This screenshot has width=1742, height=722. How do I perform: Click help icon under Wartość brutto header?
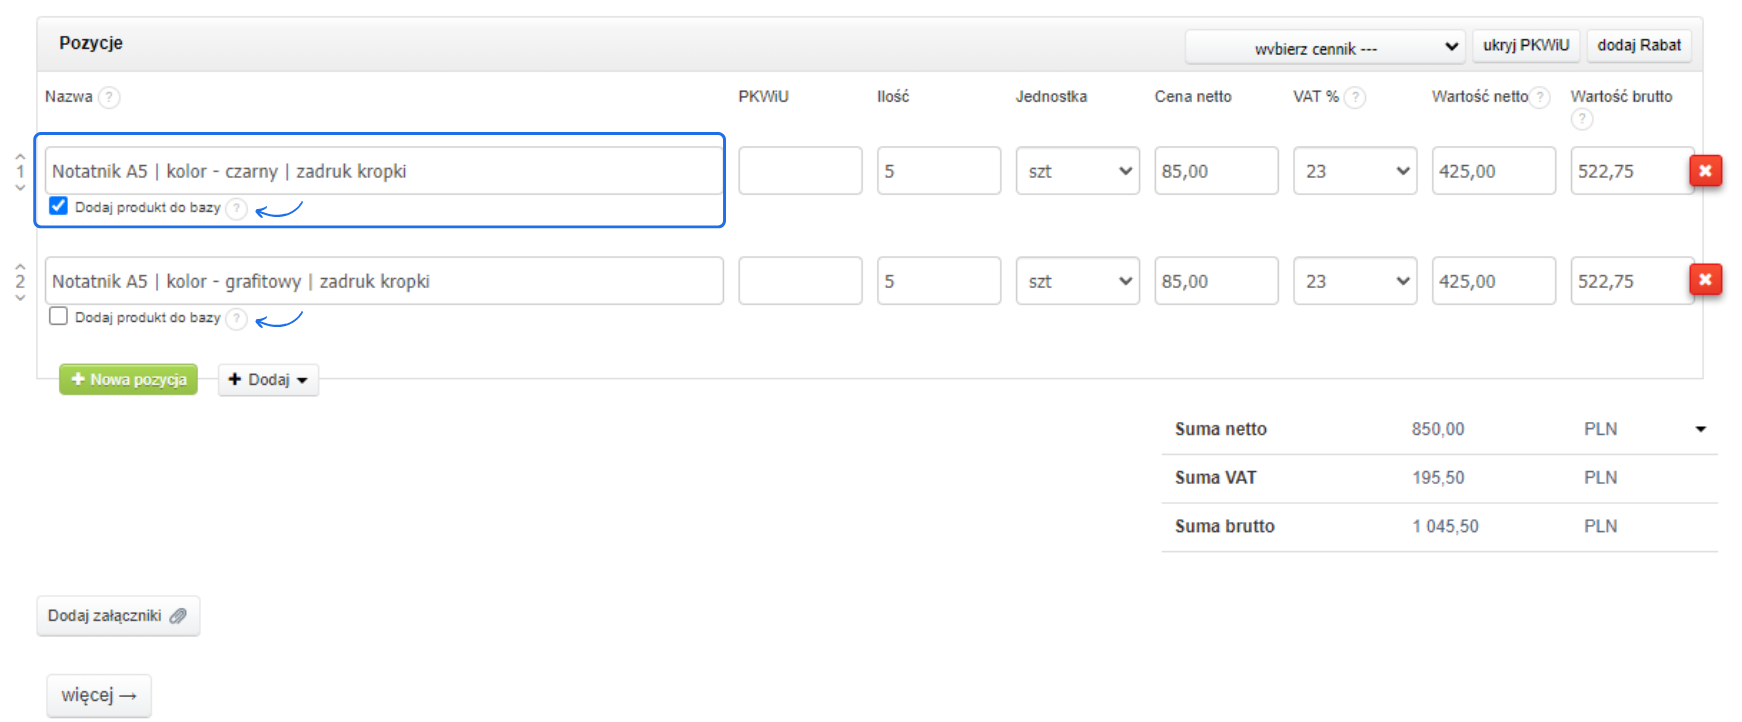[x=1581, y=119]
